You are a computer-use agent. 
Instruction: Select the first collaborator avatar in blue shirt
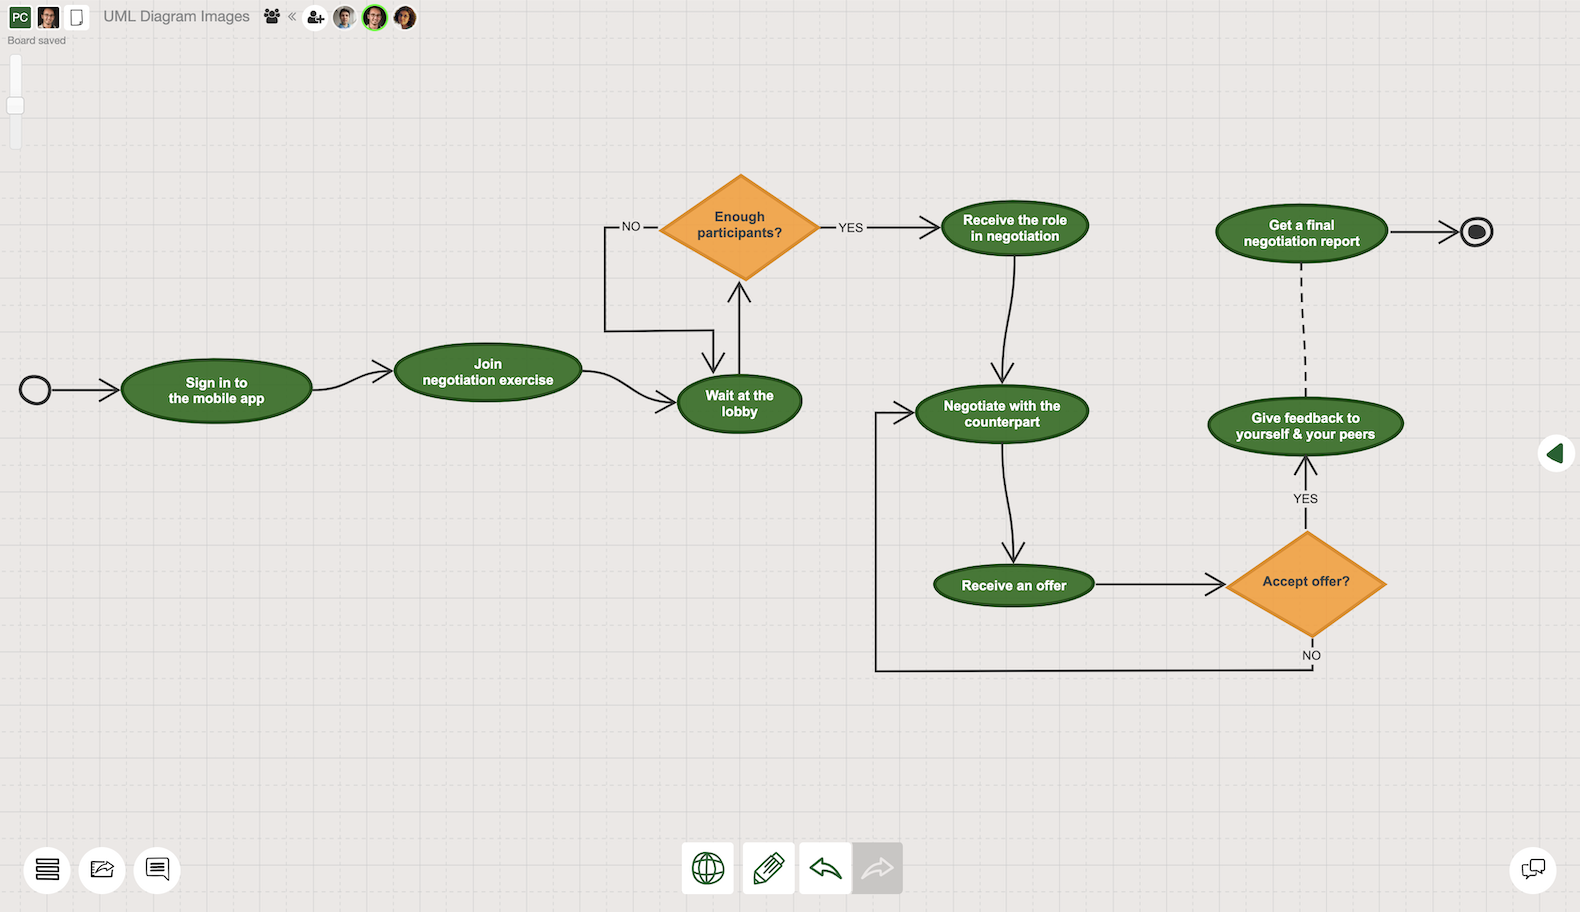tap(345, 17)
